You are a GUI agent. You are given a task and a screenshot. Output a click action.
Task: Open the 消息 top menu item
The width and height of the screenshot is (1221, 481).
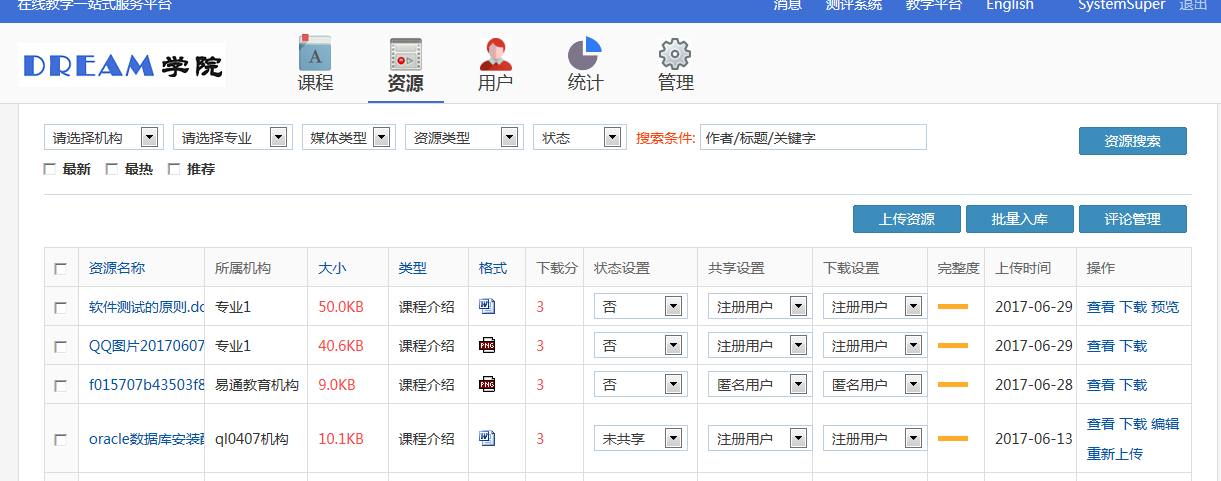[x=788, y=5]
